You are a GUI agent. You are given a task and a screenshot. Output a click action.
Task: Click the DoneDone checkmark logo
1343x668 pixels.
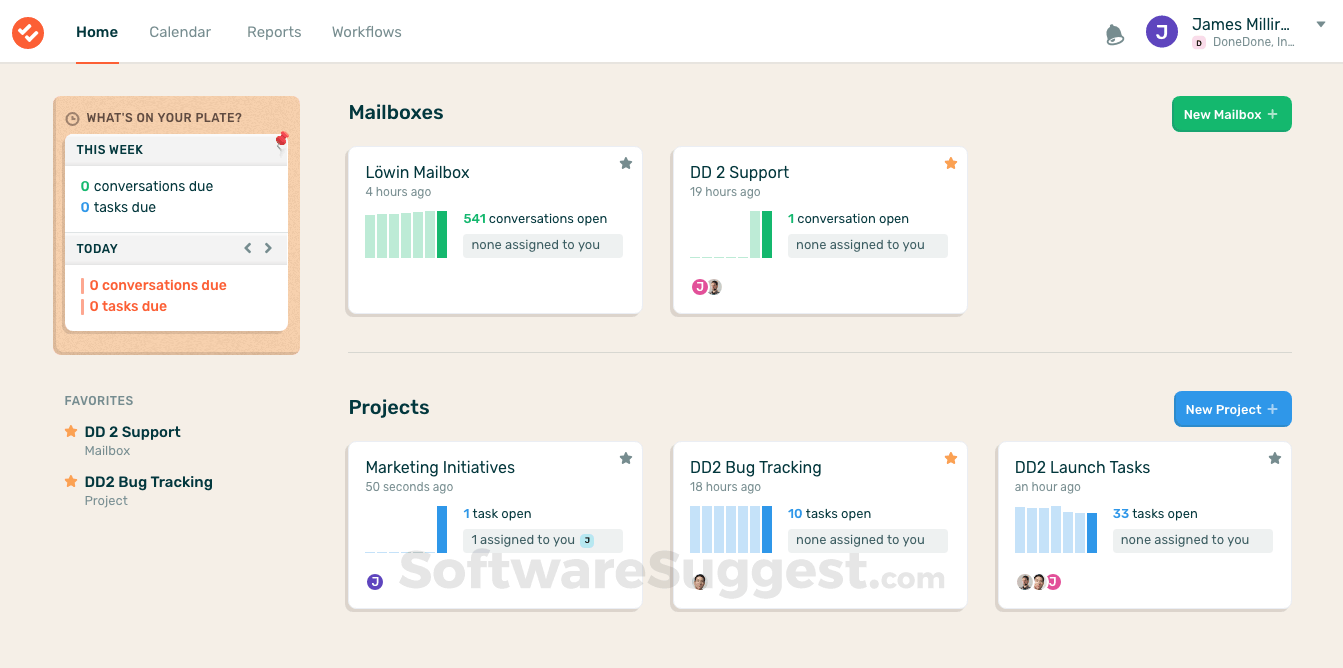click(28, 32)
